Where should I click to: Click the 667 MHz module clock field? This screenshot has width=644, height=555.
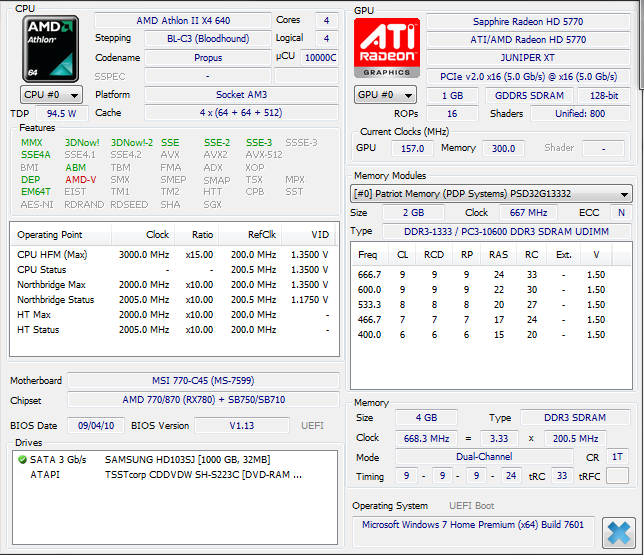point(528,212)
